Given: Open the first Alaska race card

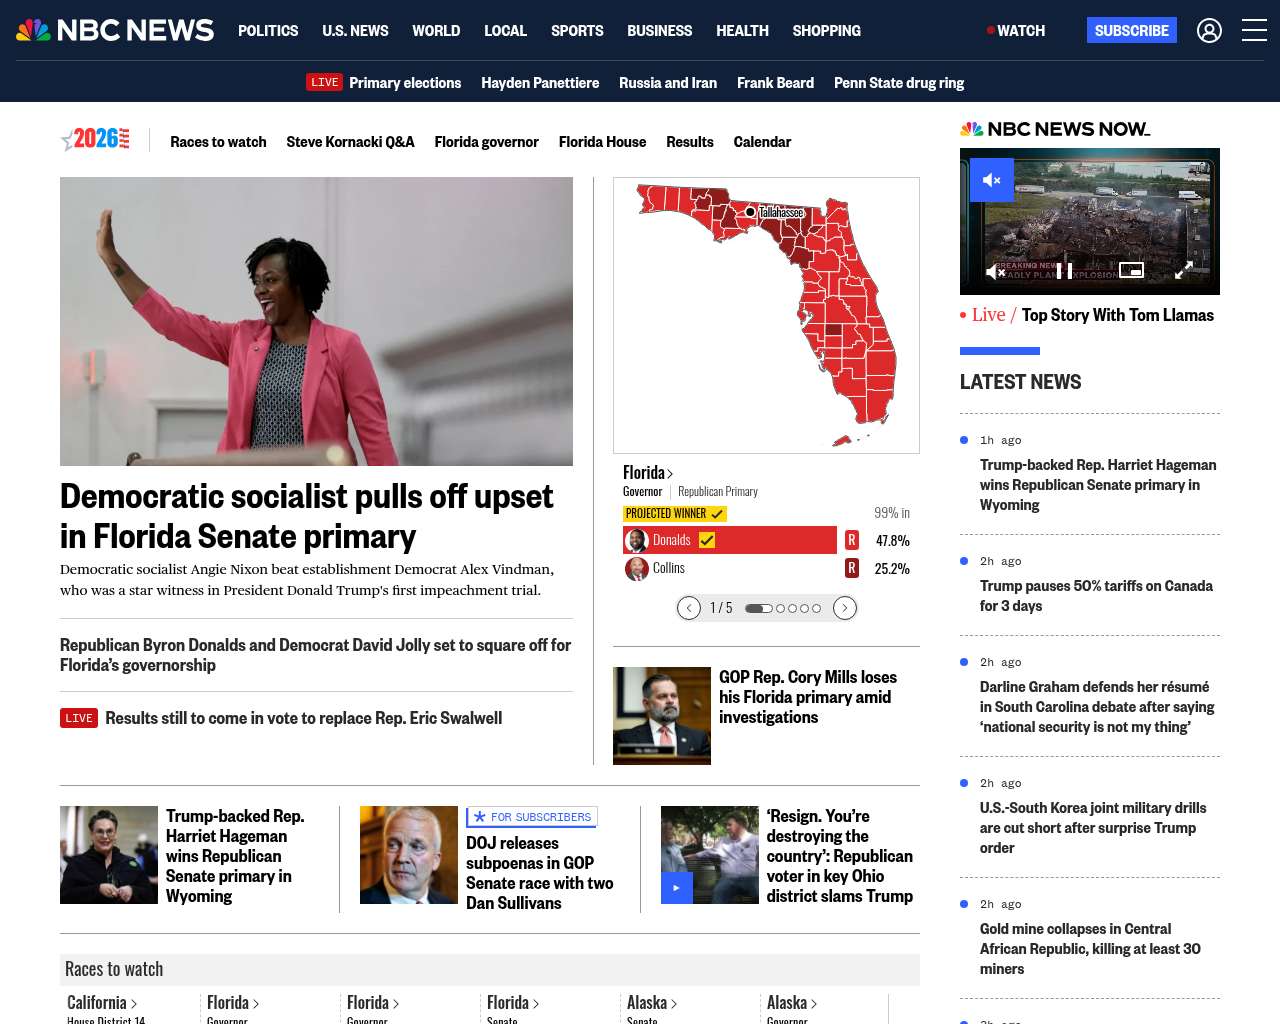Looking at the screenshot, I should [x=652, y=1003].
